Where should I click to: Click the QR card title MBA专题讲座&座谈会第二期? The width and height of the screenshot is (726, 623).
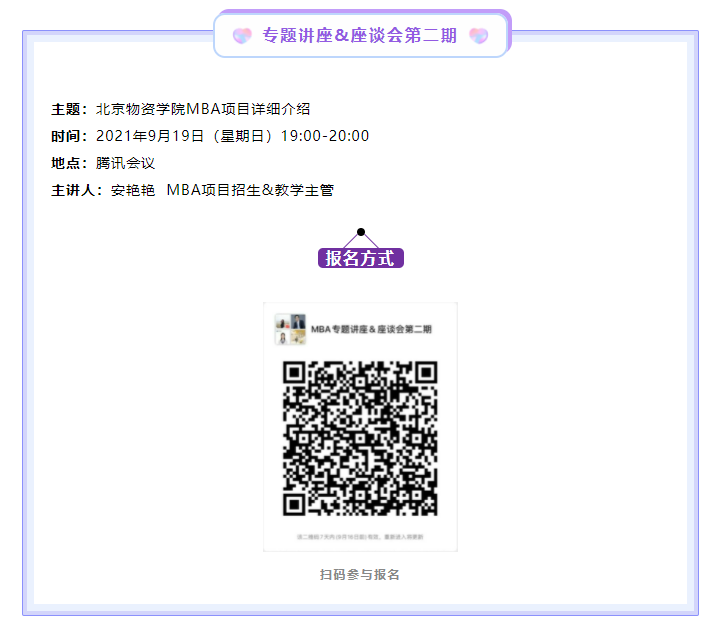pos(371,329)
